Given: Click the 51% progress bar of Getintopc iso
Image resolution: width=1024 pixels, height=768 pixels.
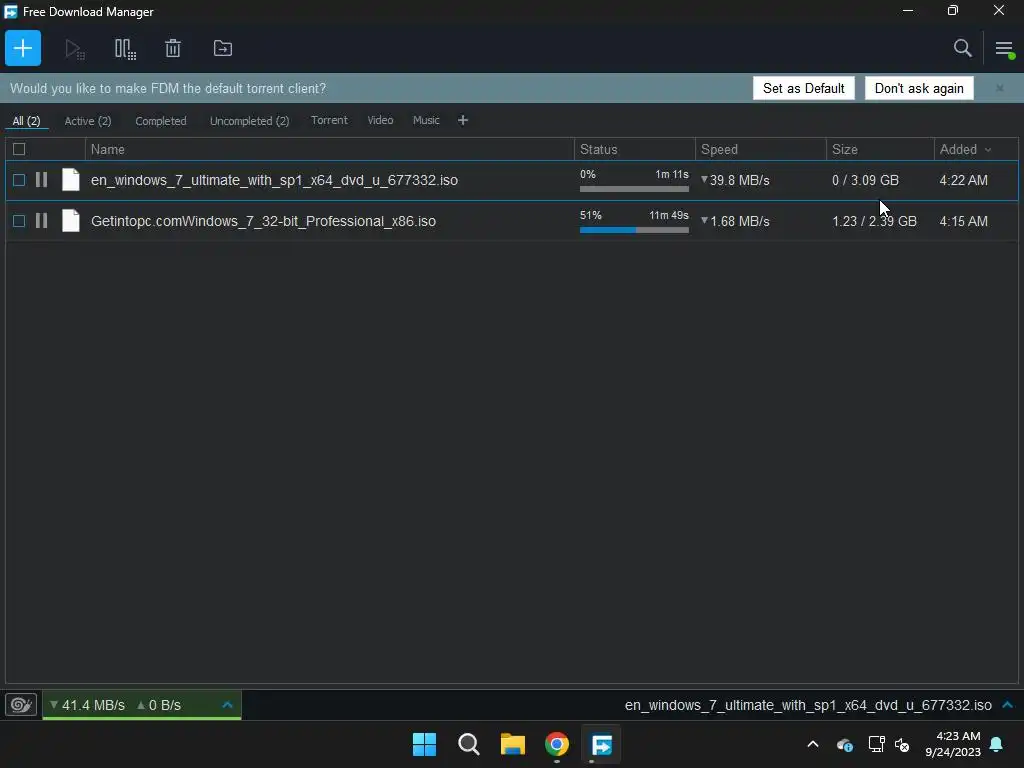Looking at the screenshot, I should pos(634,230).
